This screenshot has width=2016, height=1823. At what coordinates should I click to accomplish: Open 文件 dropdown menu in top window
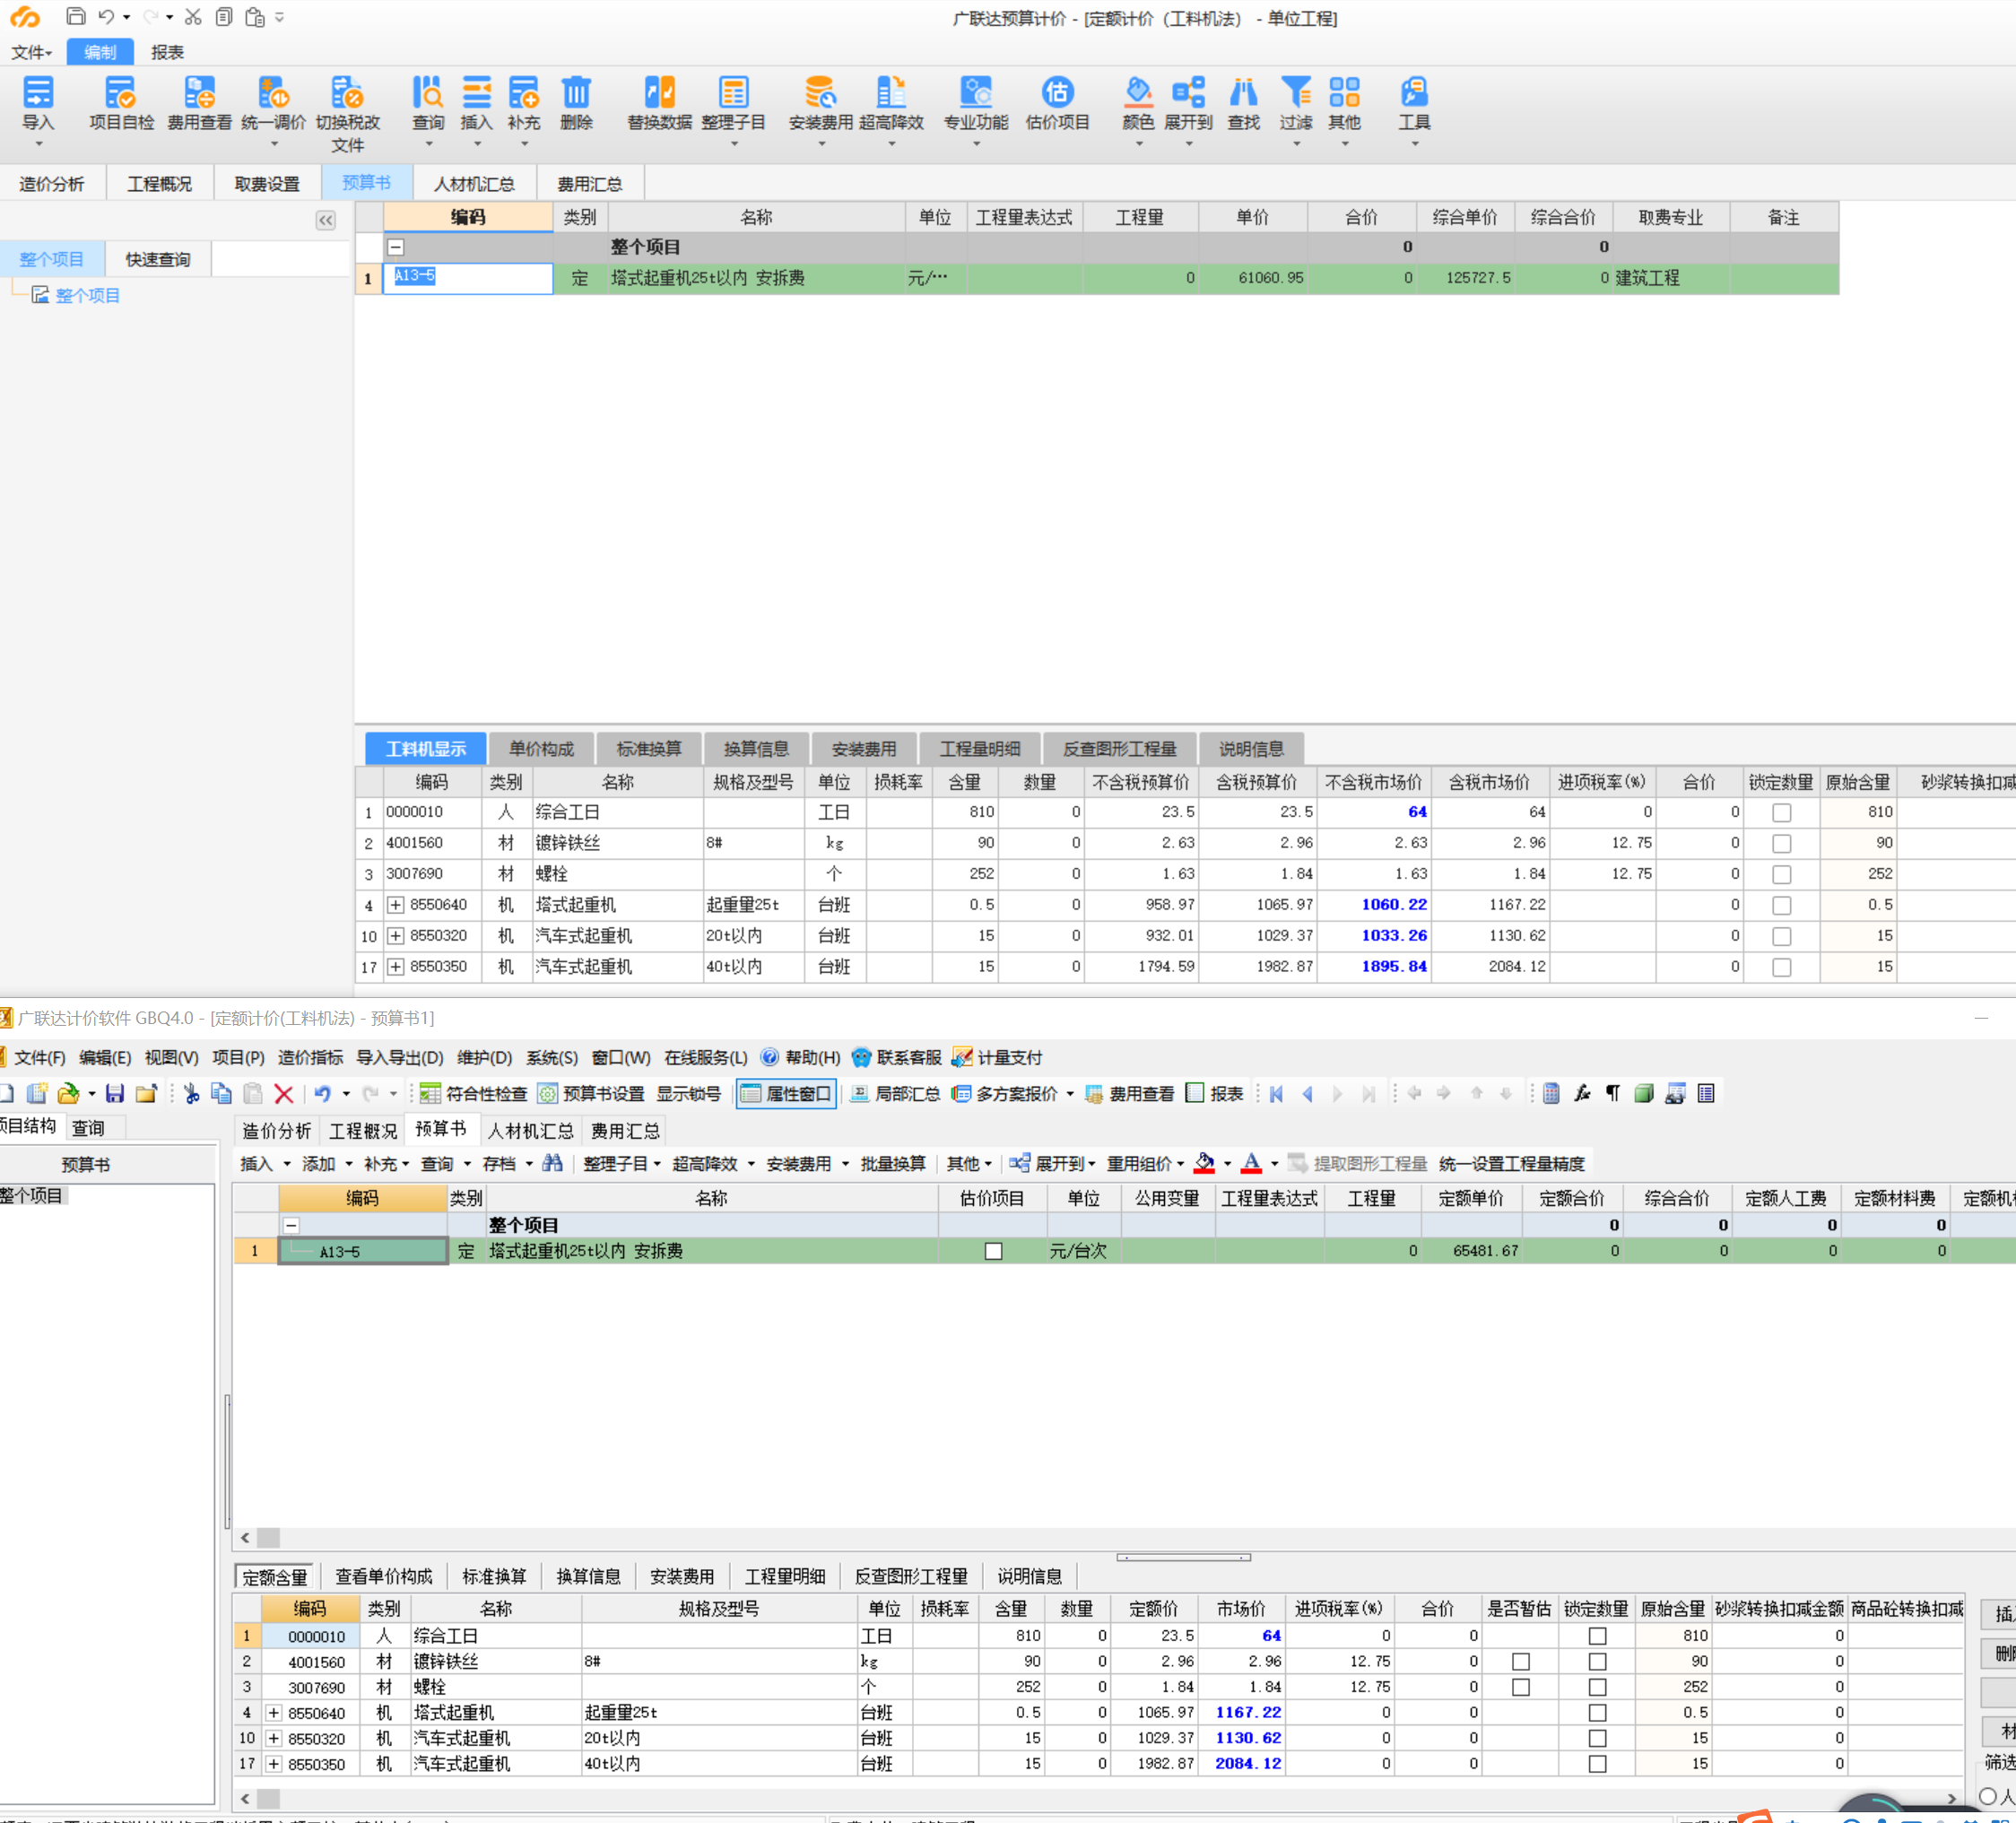31,52
